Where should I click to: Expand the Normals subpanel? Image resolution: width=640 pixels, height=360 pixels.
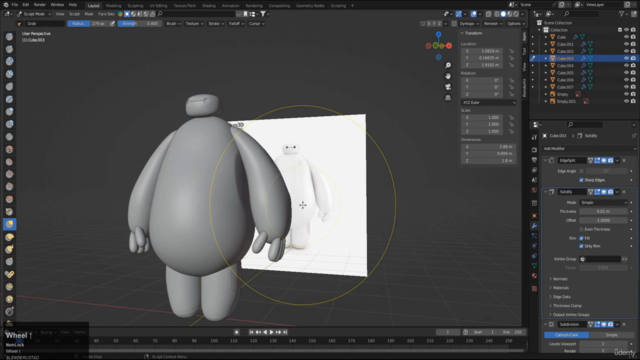pyautogui.click(x=559, y=279)
